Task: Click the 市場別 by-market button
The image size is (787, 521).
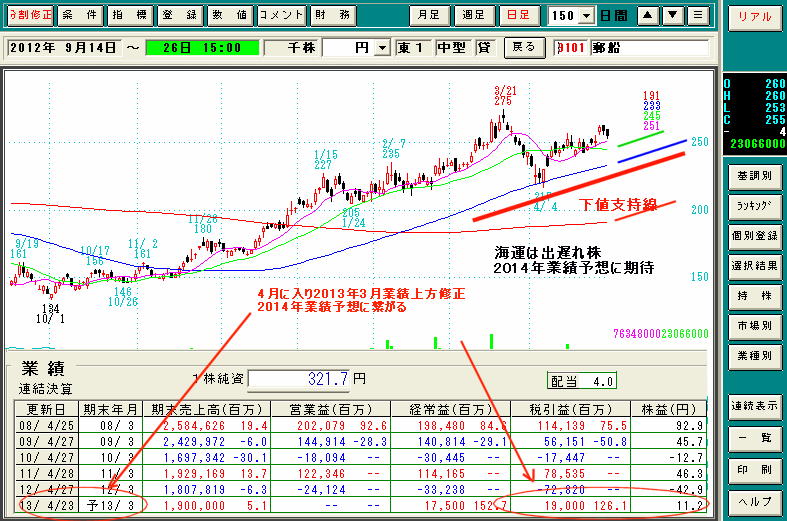Action: 754,326
